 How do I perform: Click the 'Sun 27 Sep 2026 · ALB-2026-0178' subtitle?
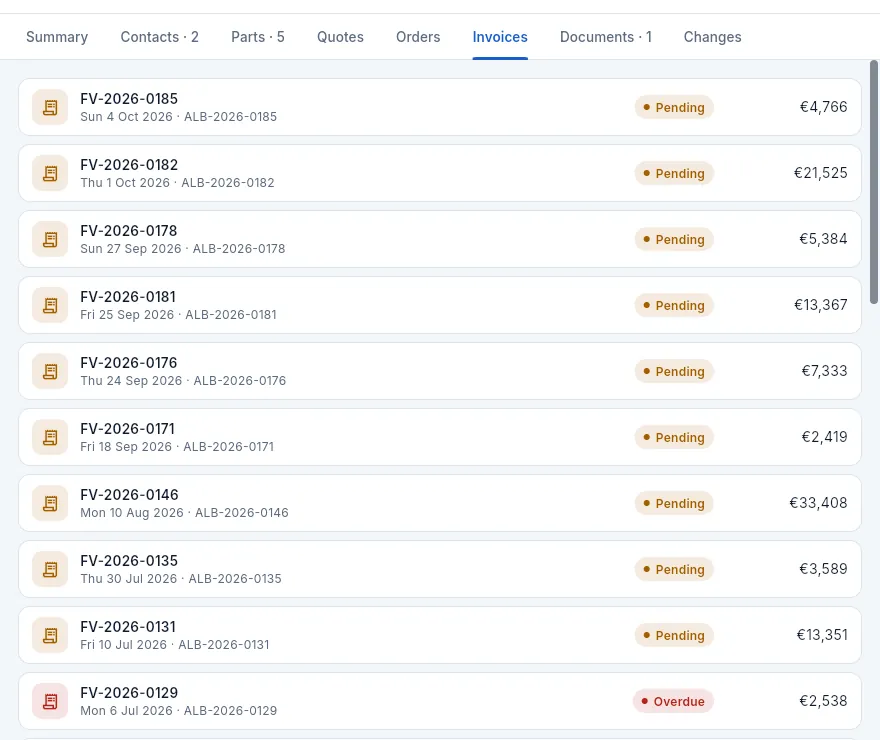tap(182, 249)
